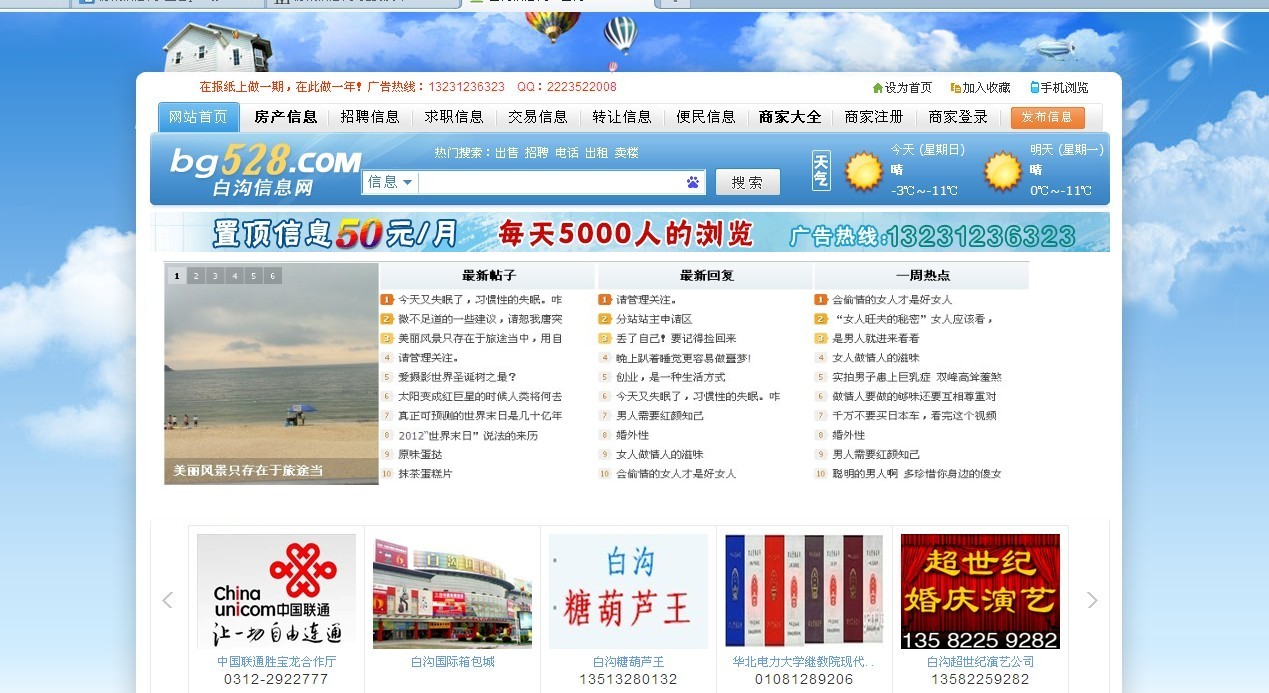Open the 信息 search type dropdown

pos(390,182)
